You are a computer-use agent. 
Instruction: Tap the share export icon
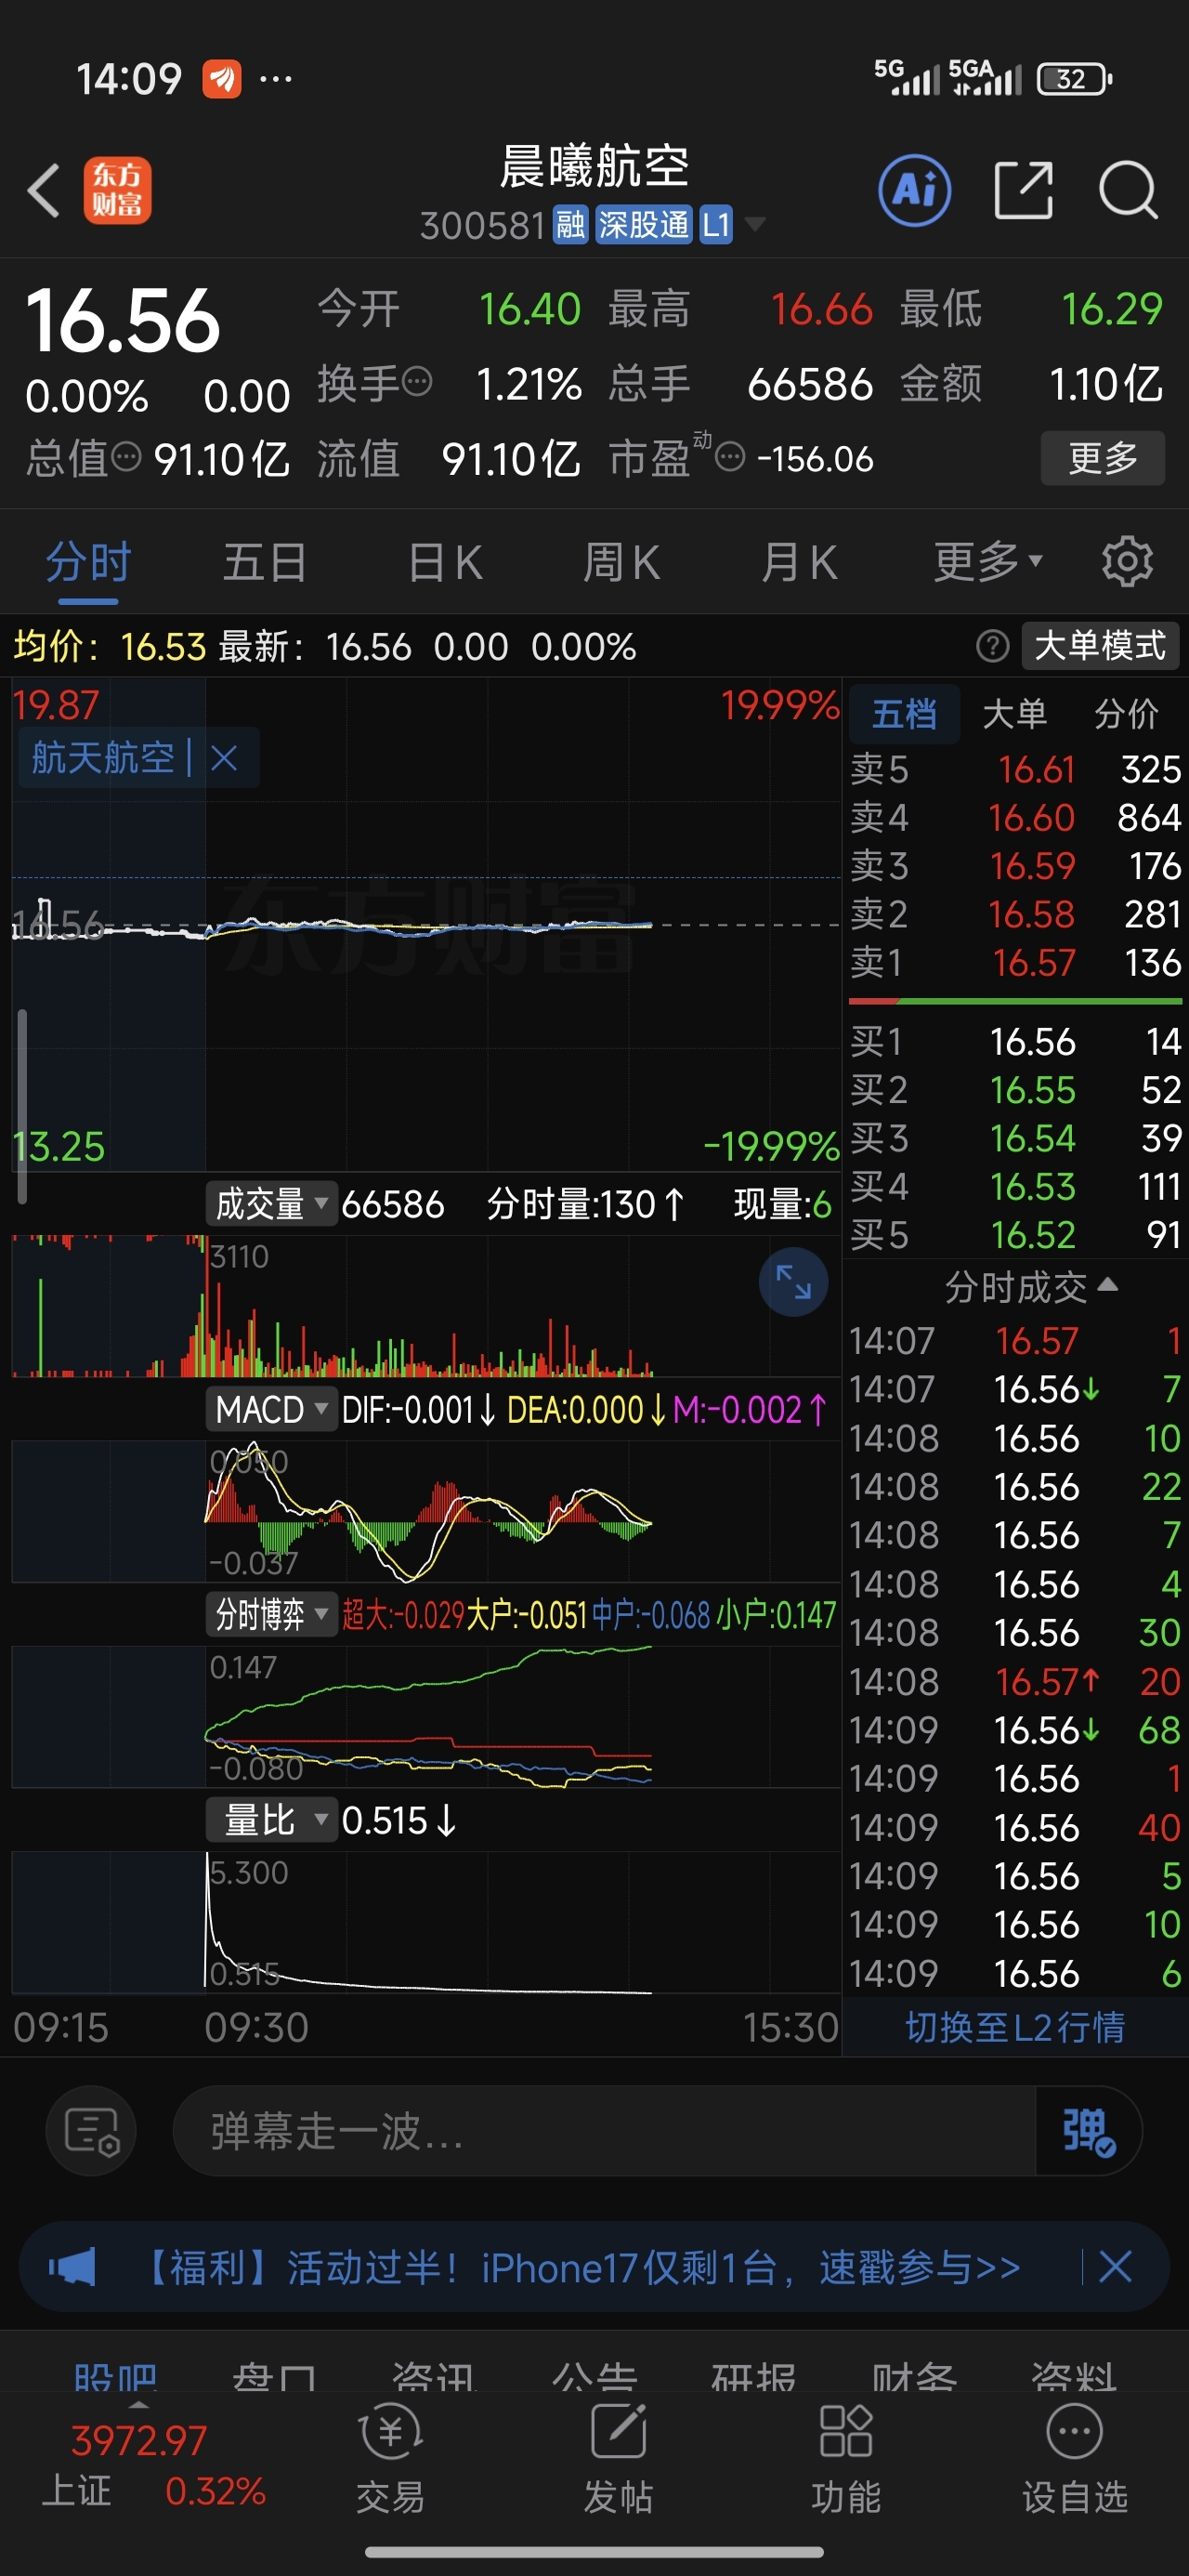1024,190
